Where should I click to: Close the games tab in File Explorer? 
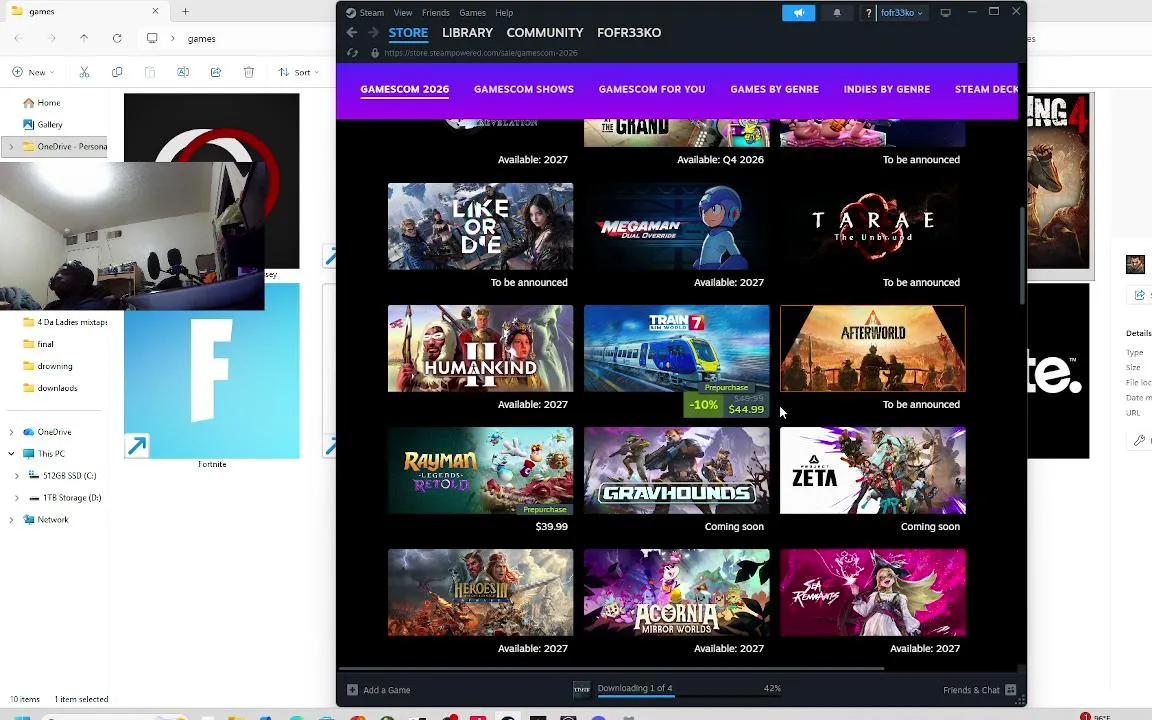[x=155, y=11]
